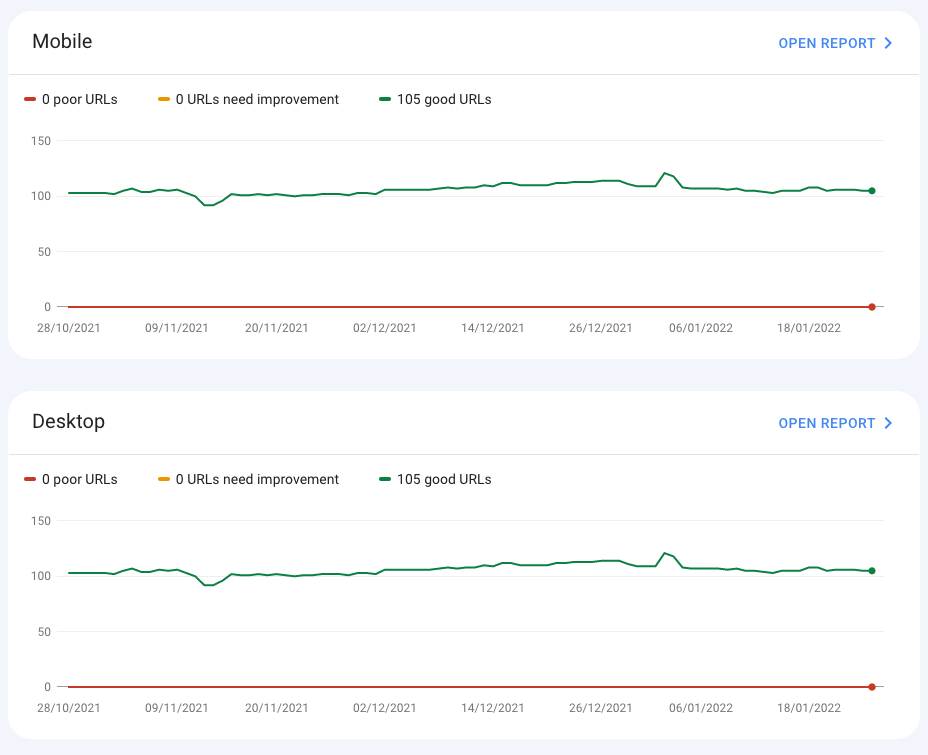Click the red endpoint dot on the Desktop chart baseline

click(x=871, y=687)
